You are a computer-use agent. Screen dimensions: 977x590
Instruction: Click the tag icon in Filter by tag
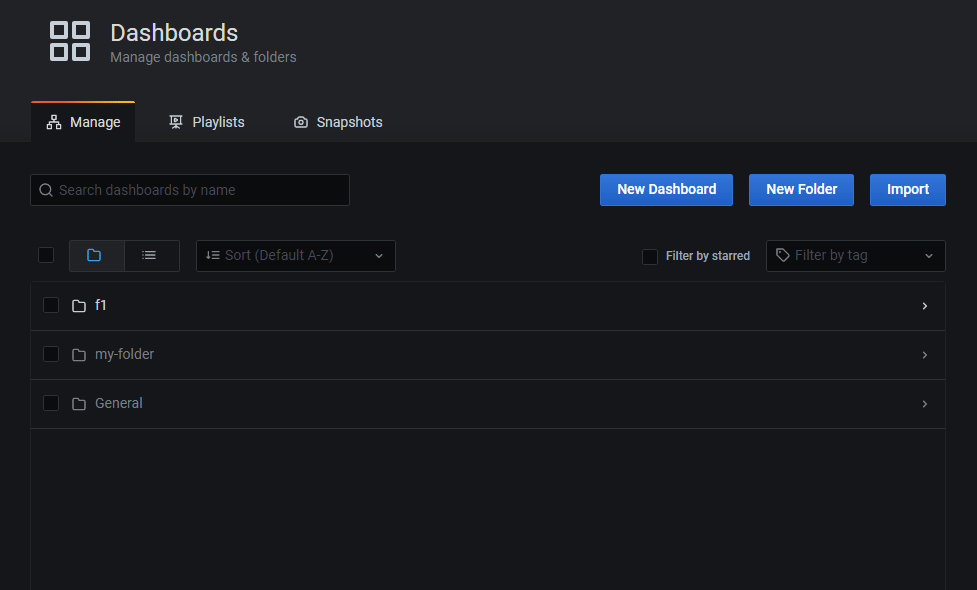[783, 256]
